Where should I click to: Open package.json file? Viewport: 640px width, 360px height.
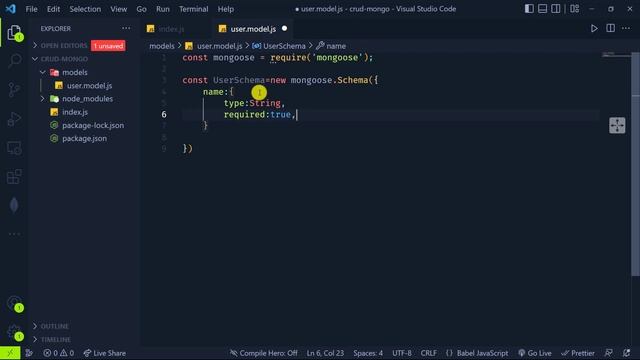pyautogui.click(x=84, y=138)
